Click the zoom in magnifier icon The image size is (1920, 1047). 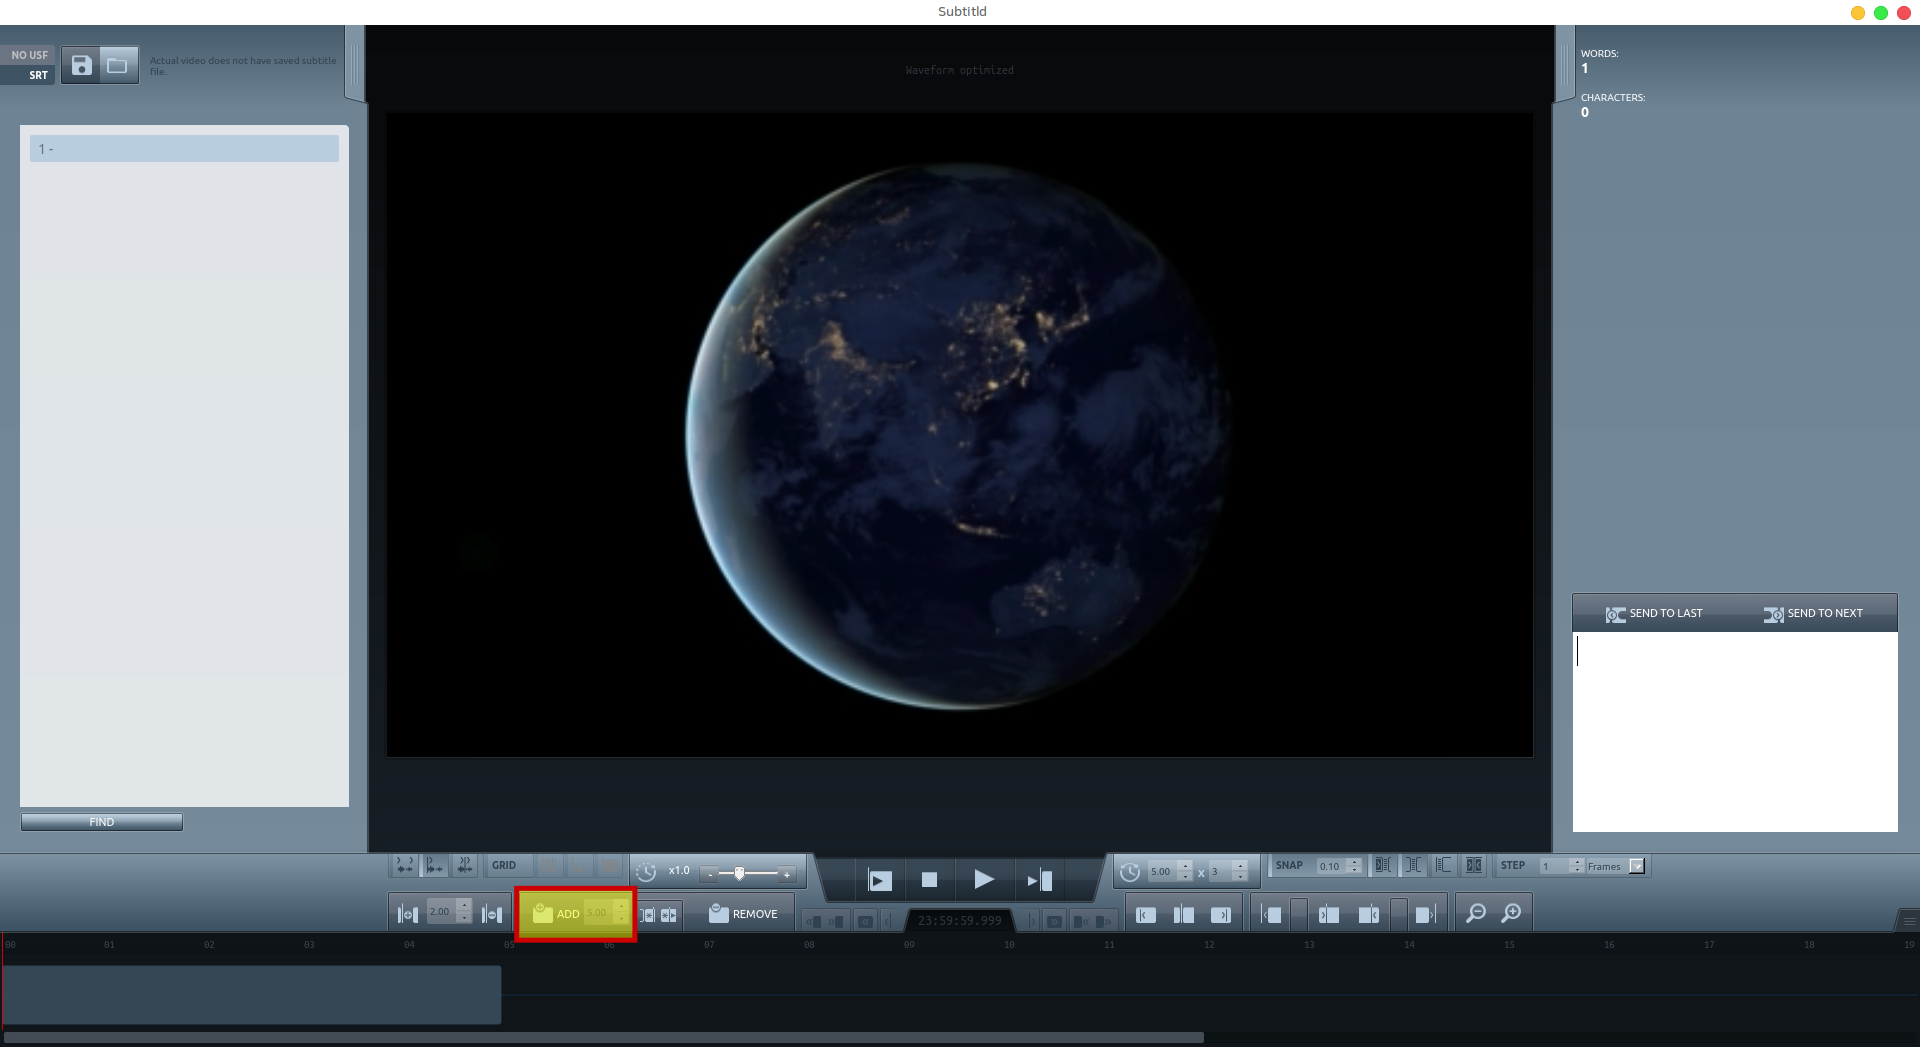tap(1511, 913)
